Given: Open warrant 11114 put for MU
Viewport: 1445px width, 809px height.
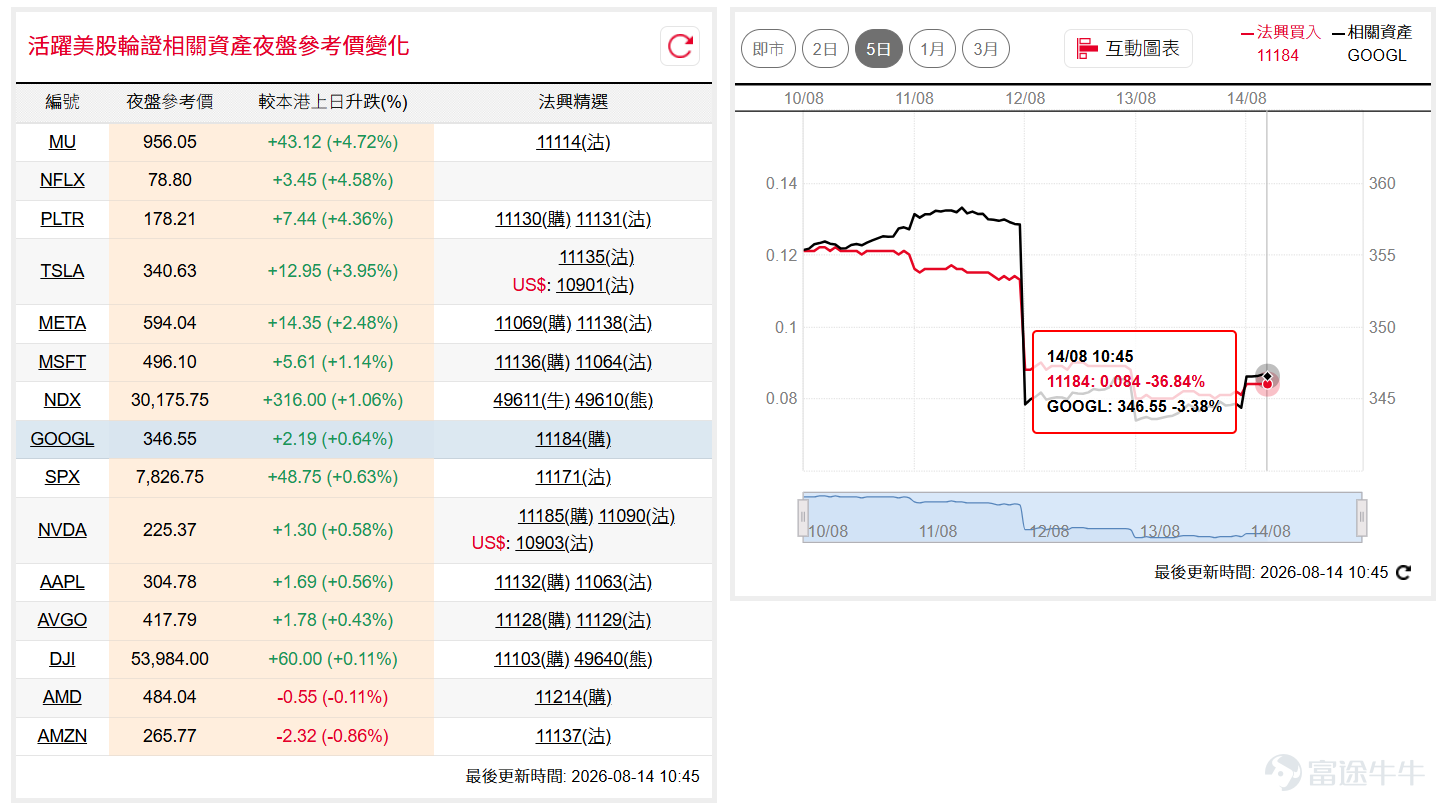Looking at the screenshot, I should coord(573,142).
